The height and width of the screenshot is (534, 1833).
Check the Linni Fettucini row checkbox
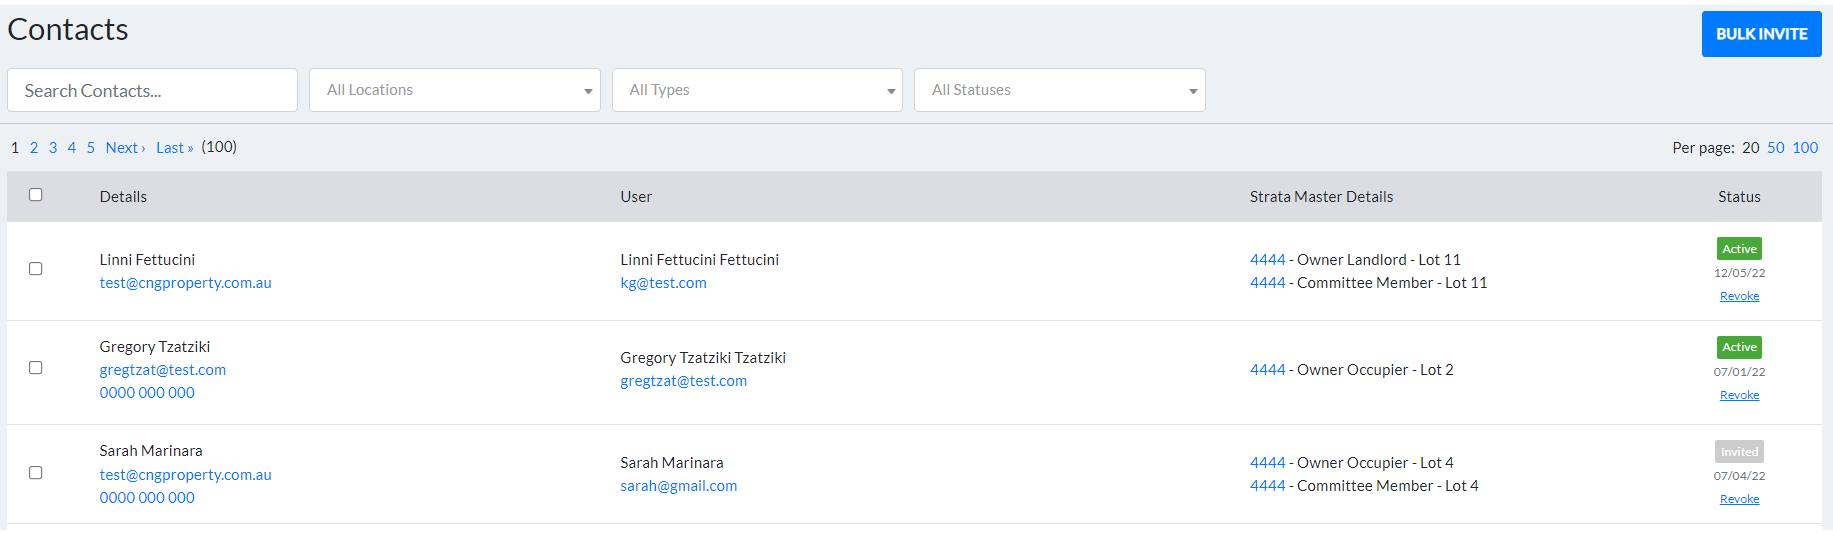point(36,269)
